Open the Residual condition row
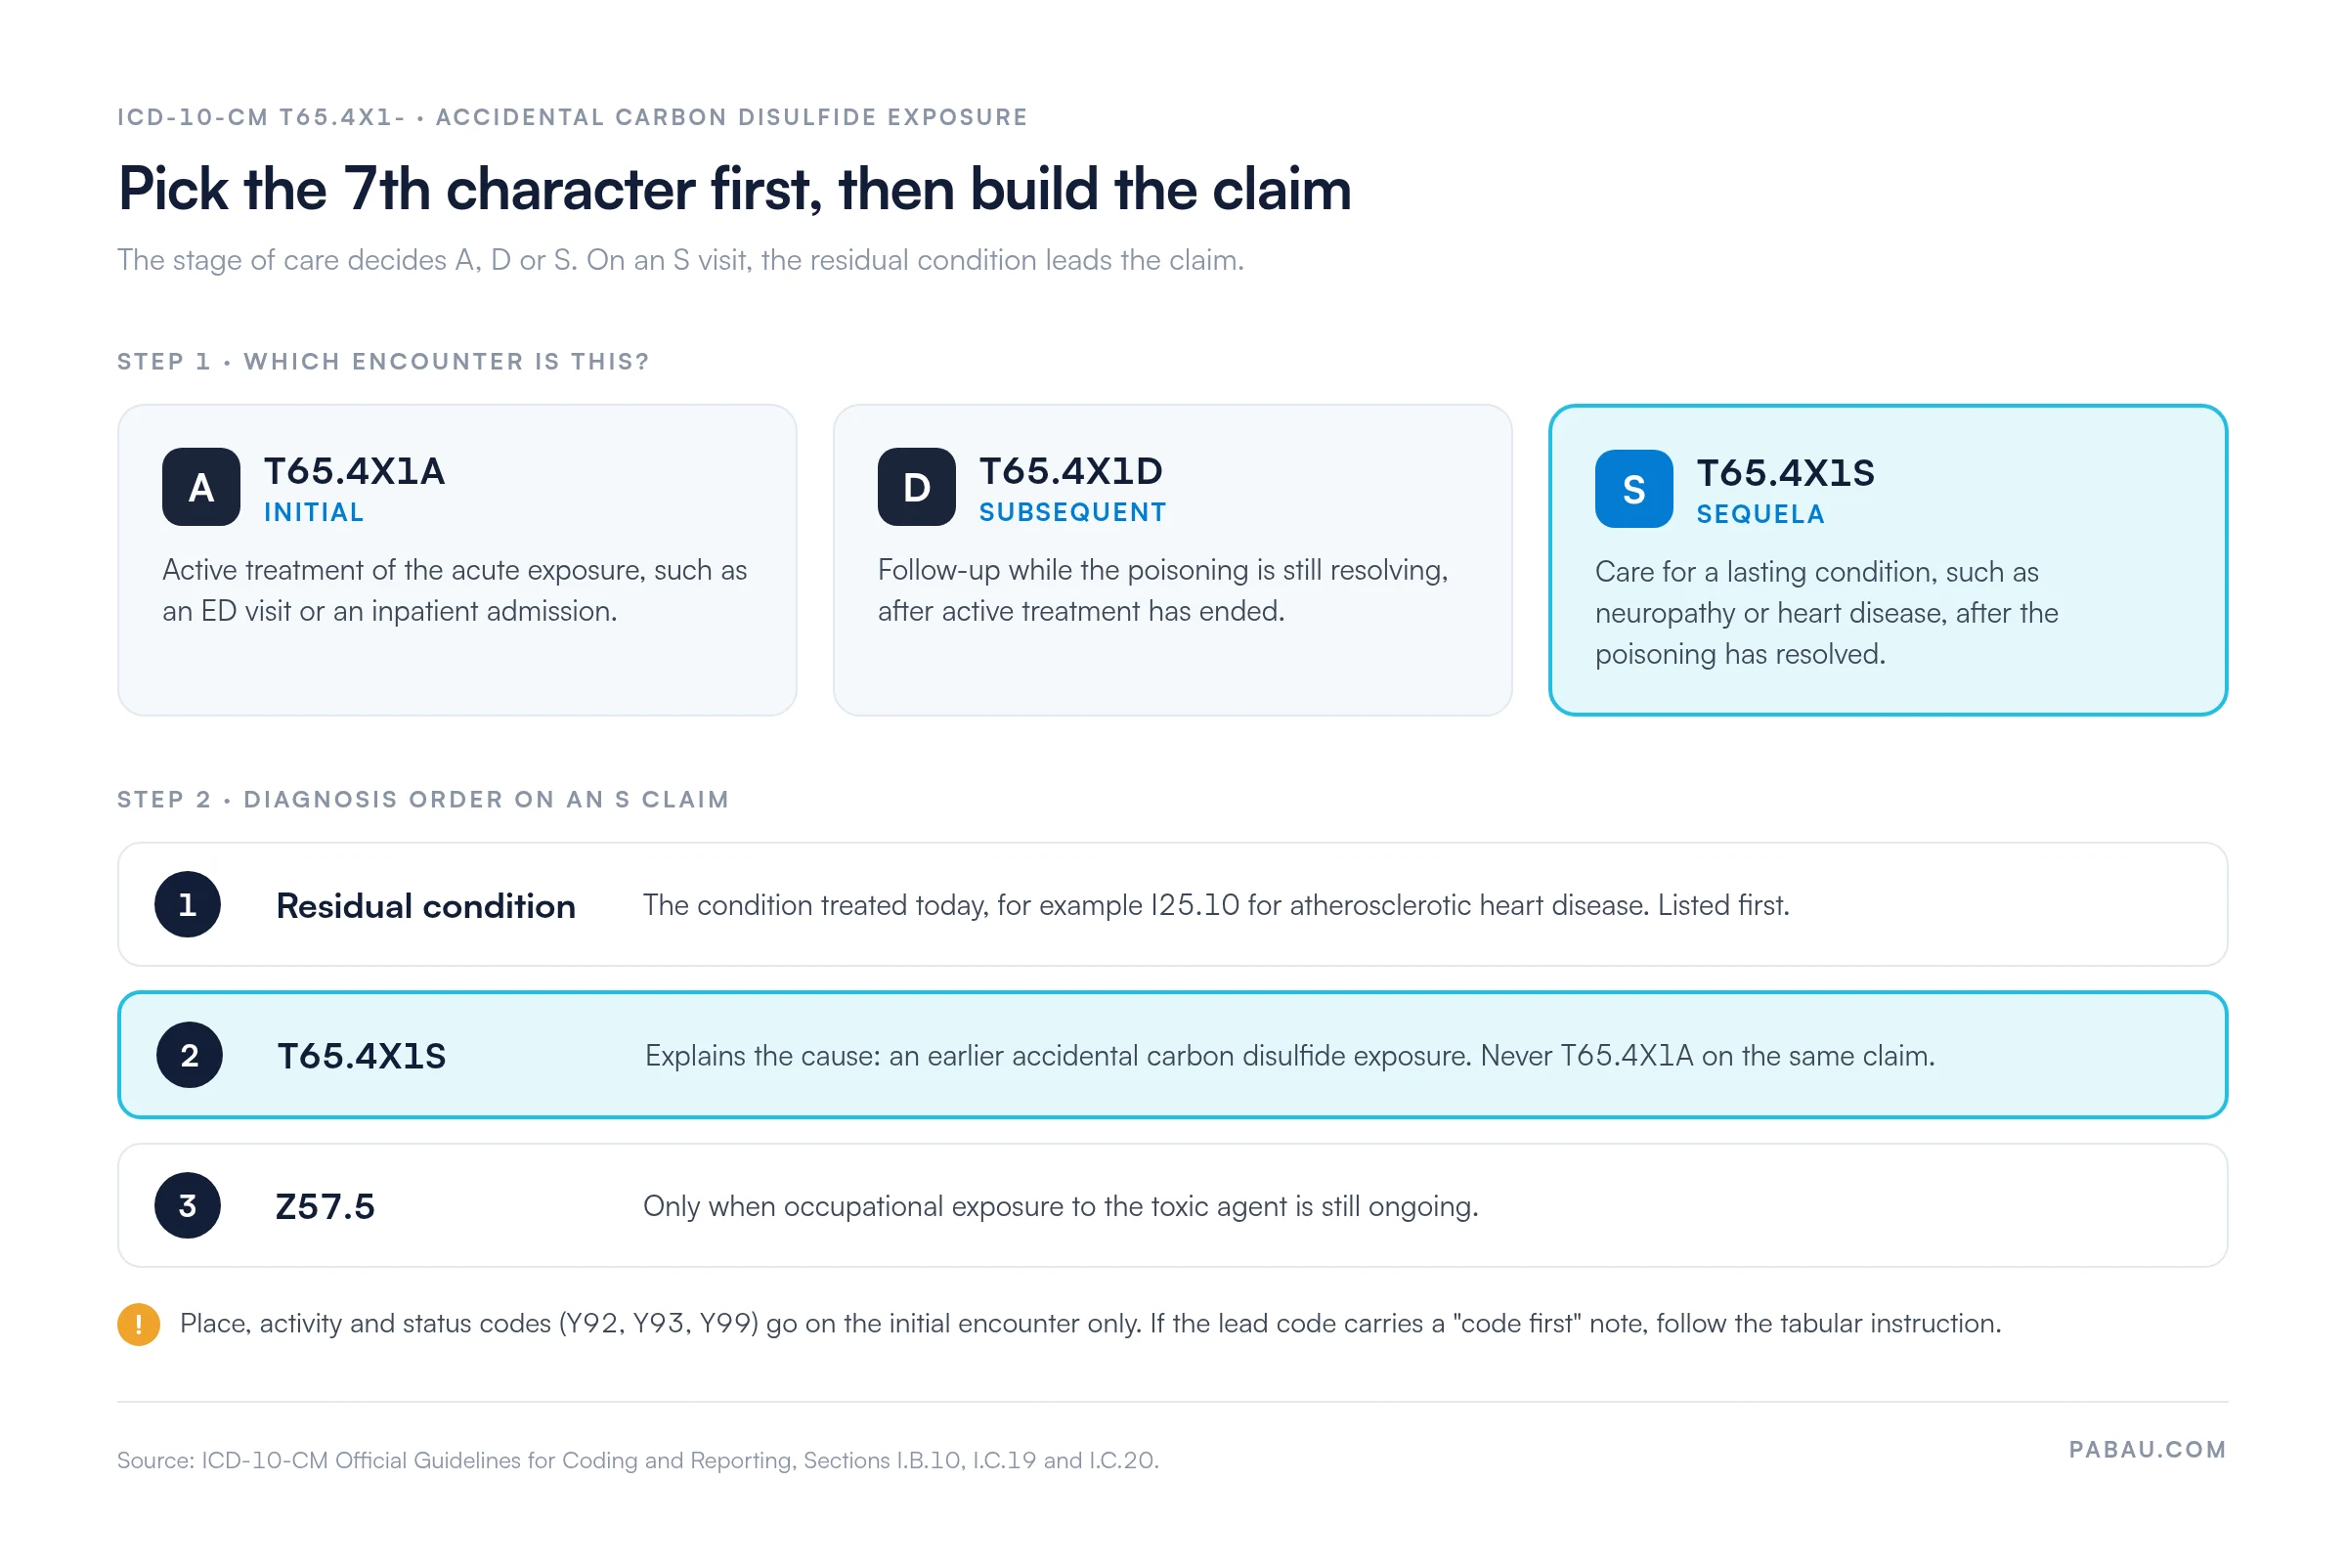The image size is (2346, 1568). point(1172,905)
